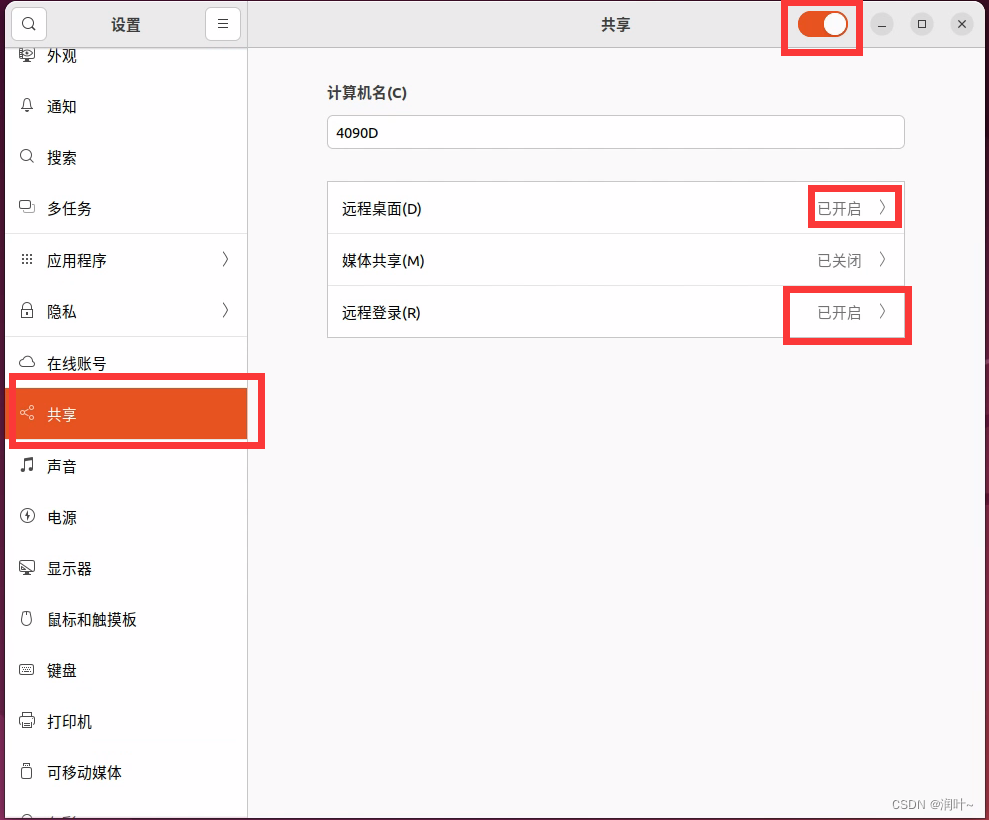
Task: Open the hamburger menu in settings header
Action: (223, 25)
